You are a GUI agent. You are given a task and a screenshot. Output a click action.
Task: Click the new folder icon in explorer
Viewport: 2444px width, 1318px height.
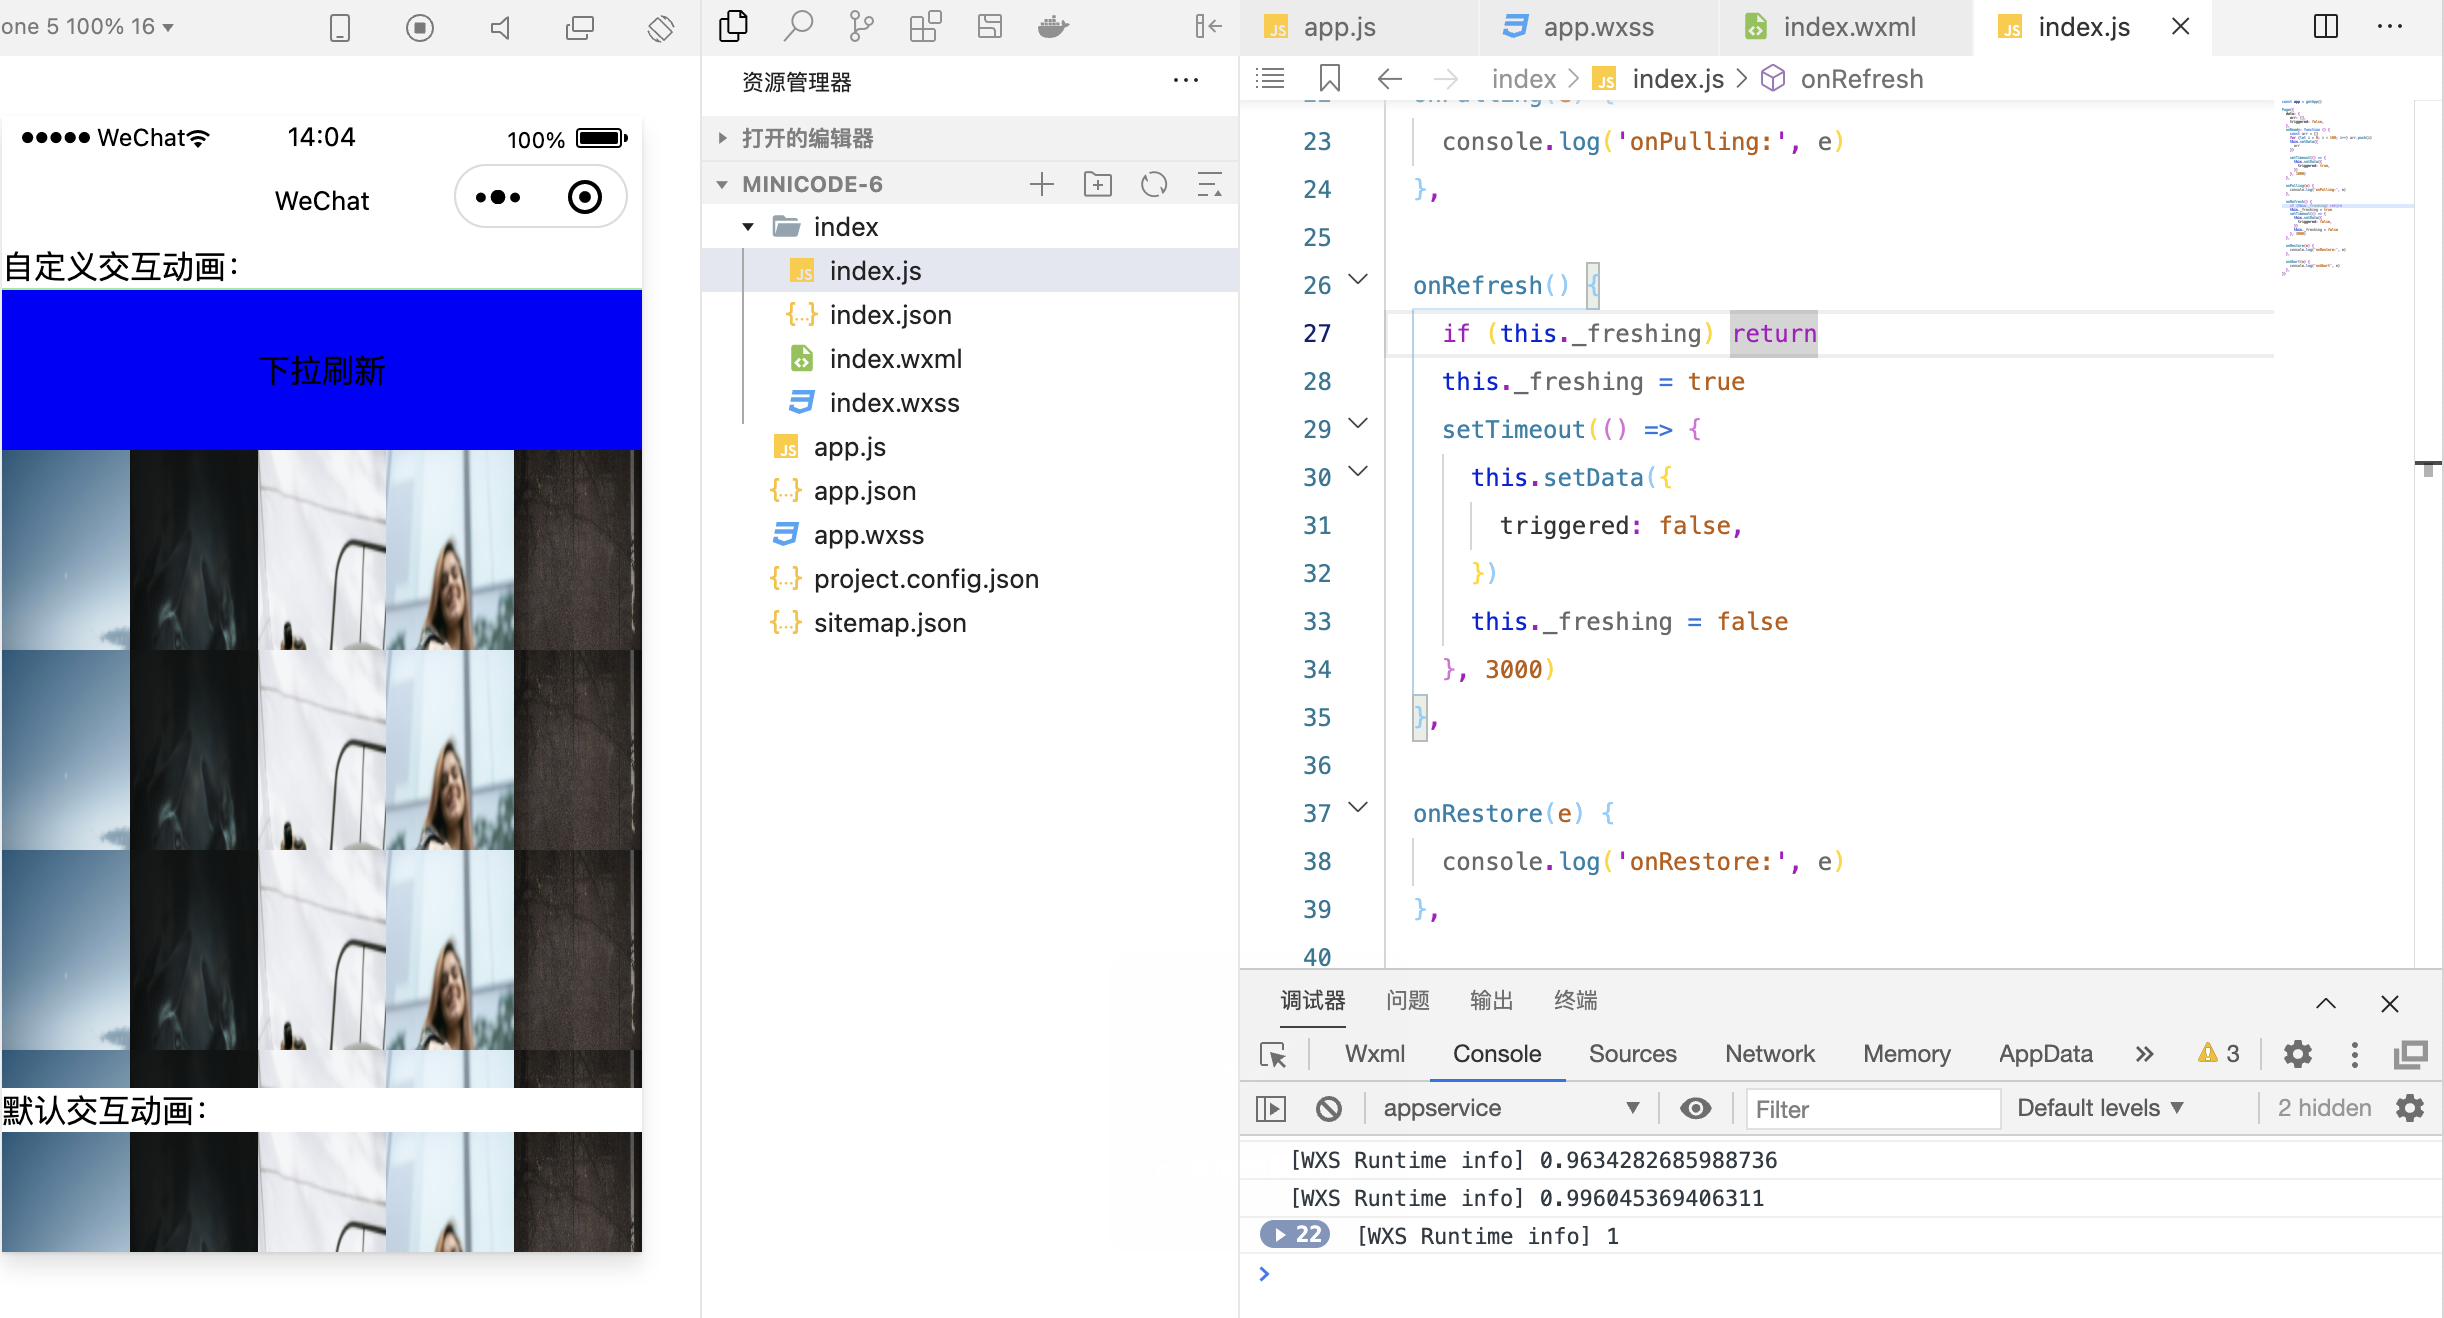1097,184
